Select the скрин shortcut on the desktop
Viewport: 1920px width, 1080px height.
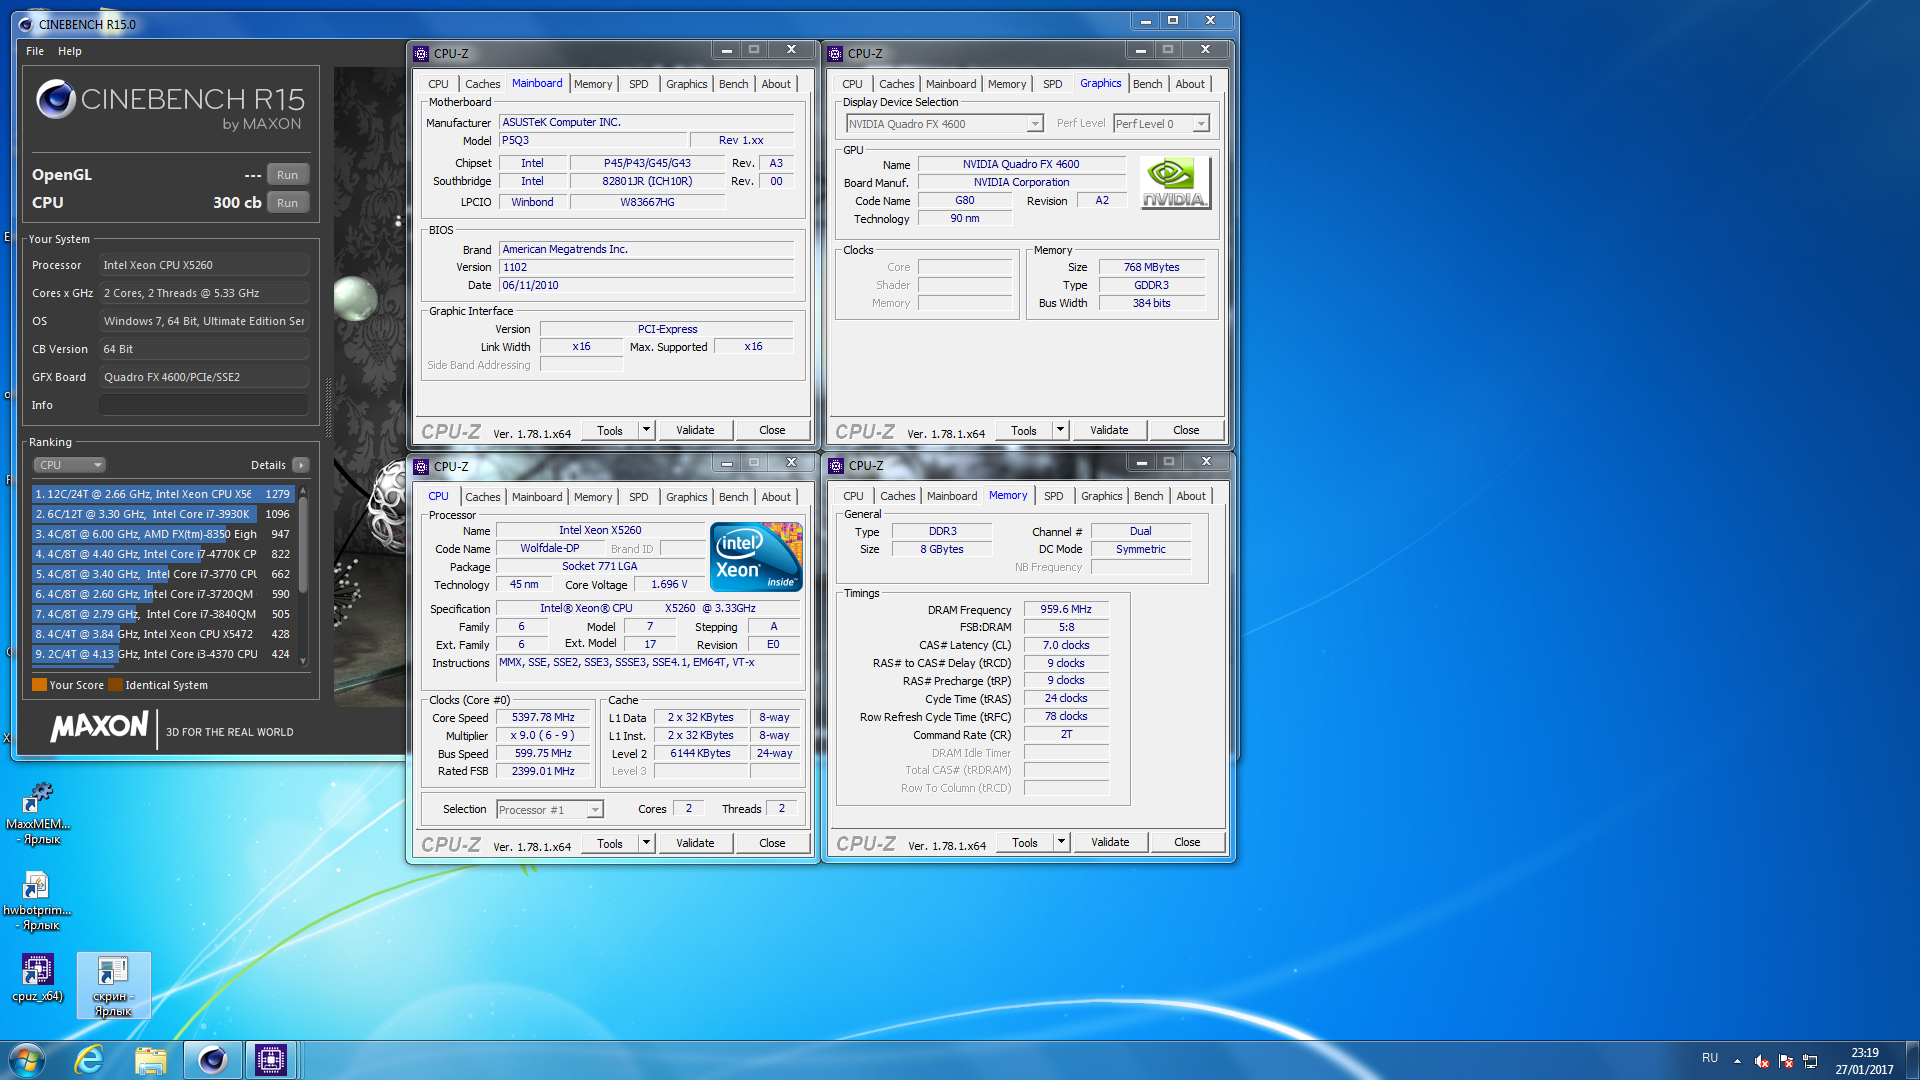pyautogui.click(x=113, y=986)
